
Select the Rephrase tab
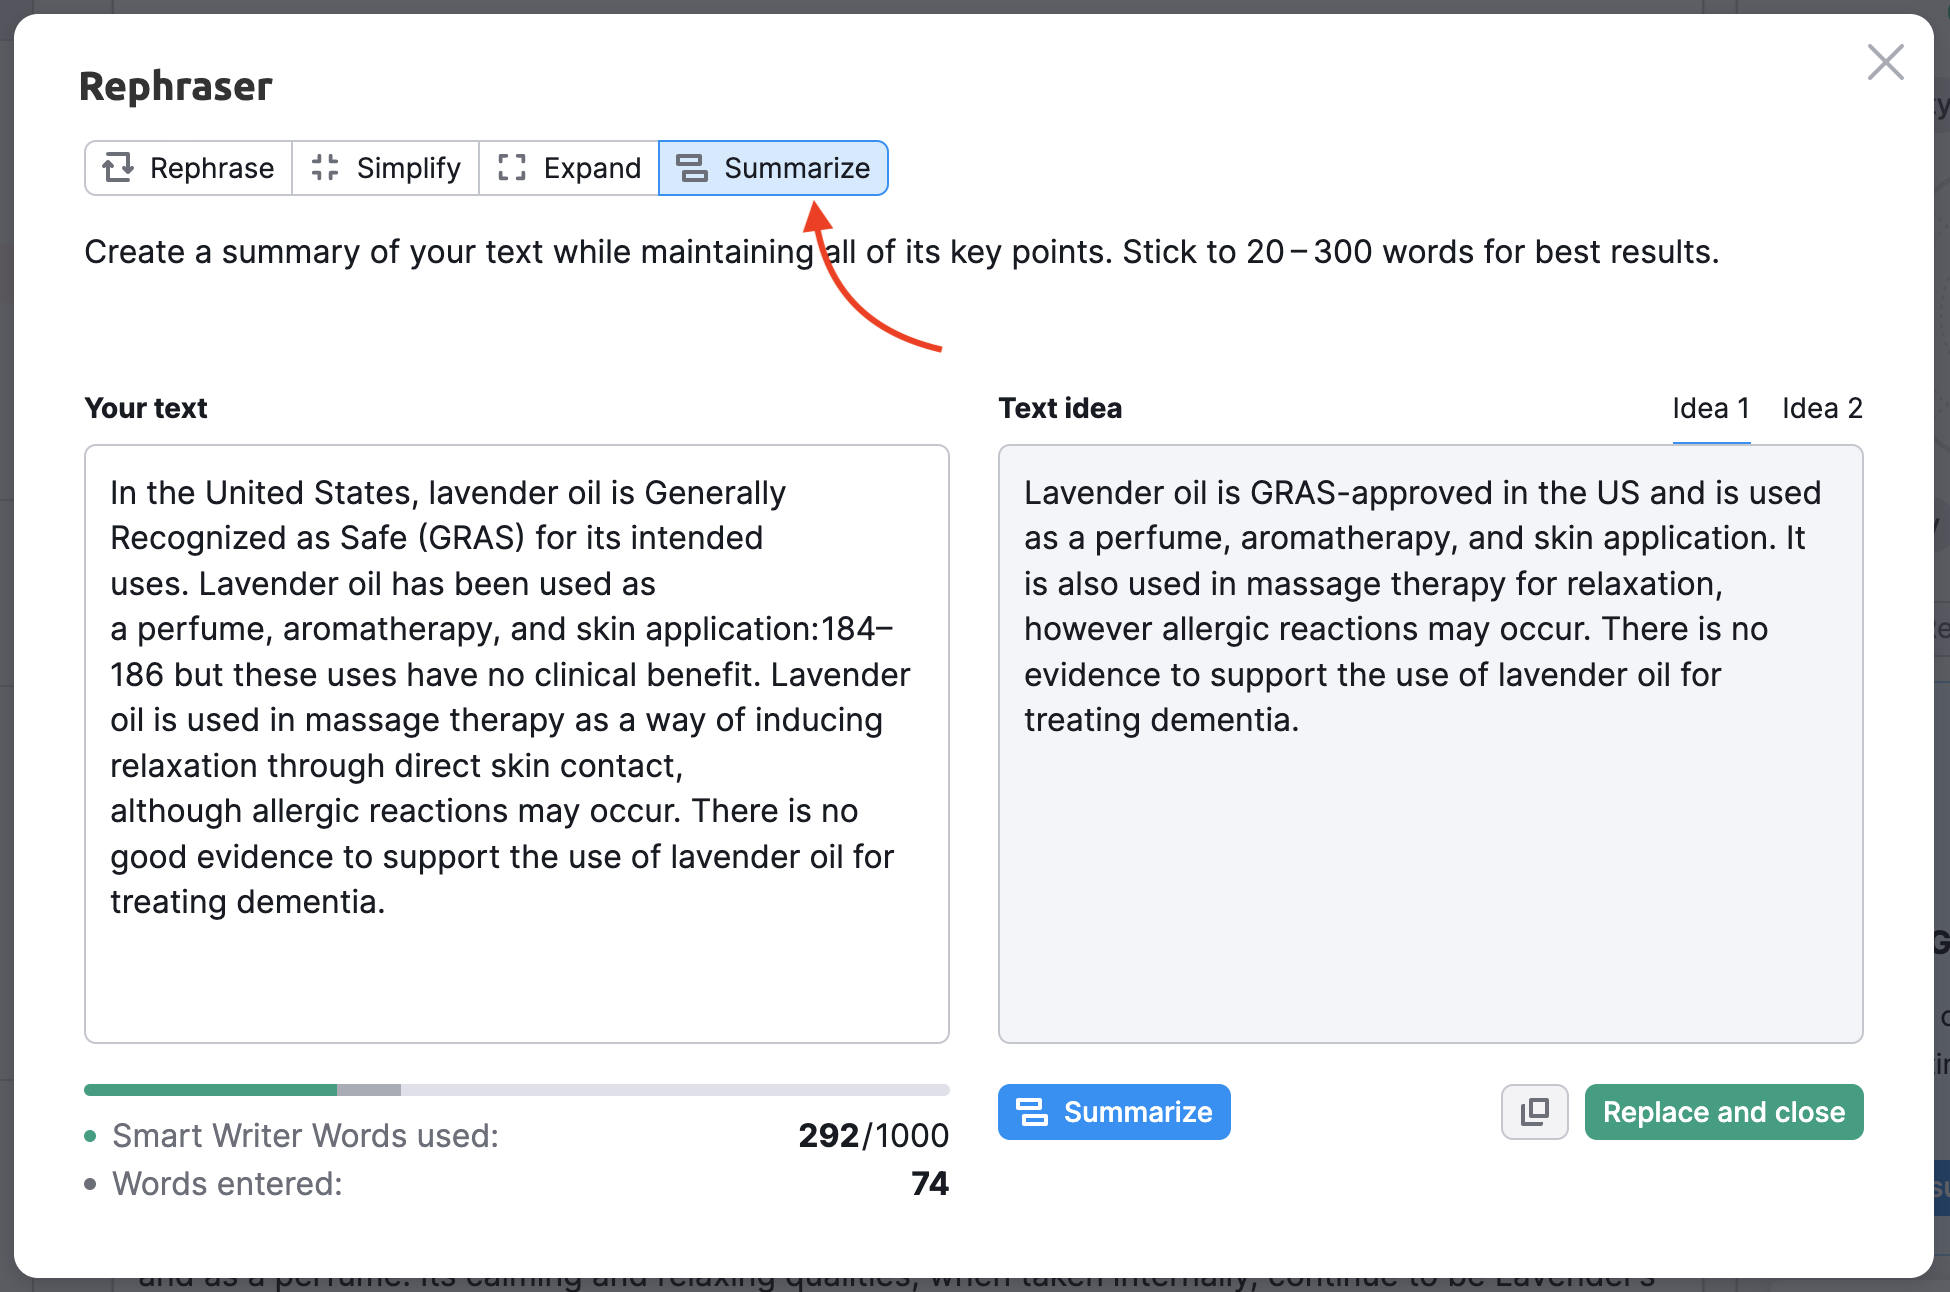click(x=187, y=168)
